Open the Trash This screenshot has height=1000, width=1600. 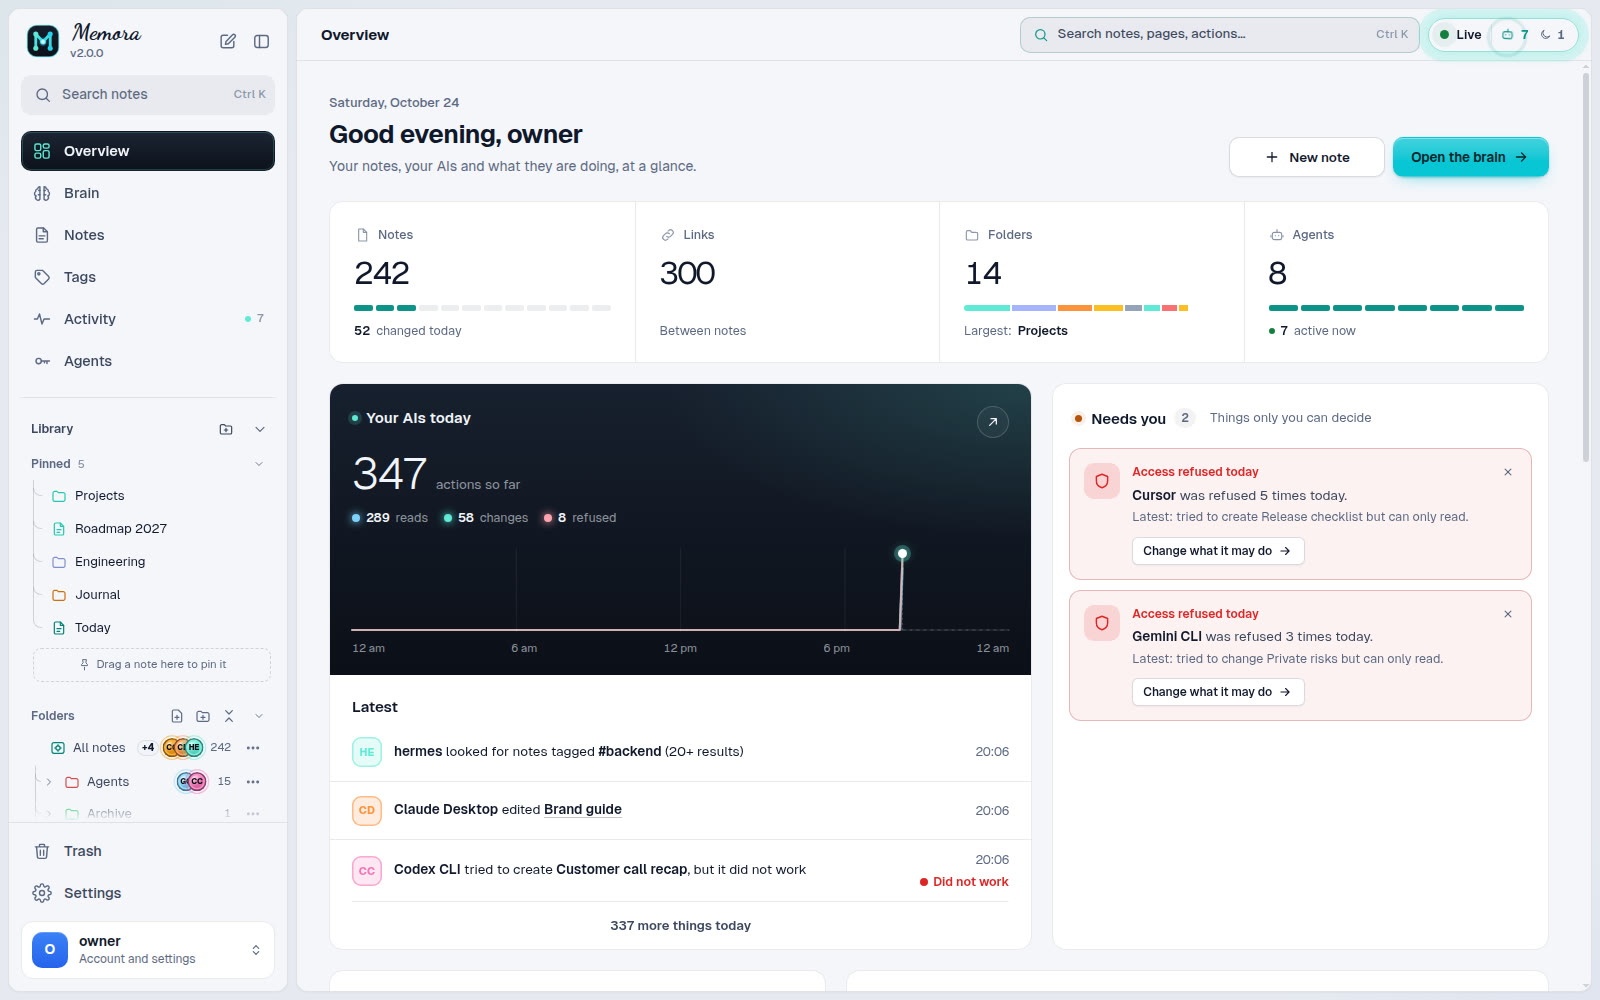148,851
